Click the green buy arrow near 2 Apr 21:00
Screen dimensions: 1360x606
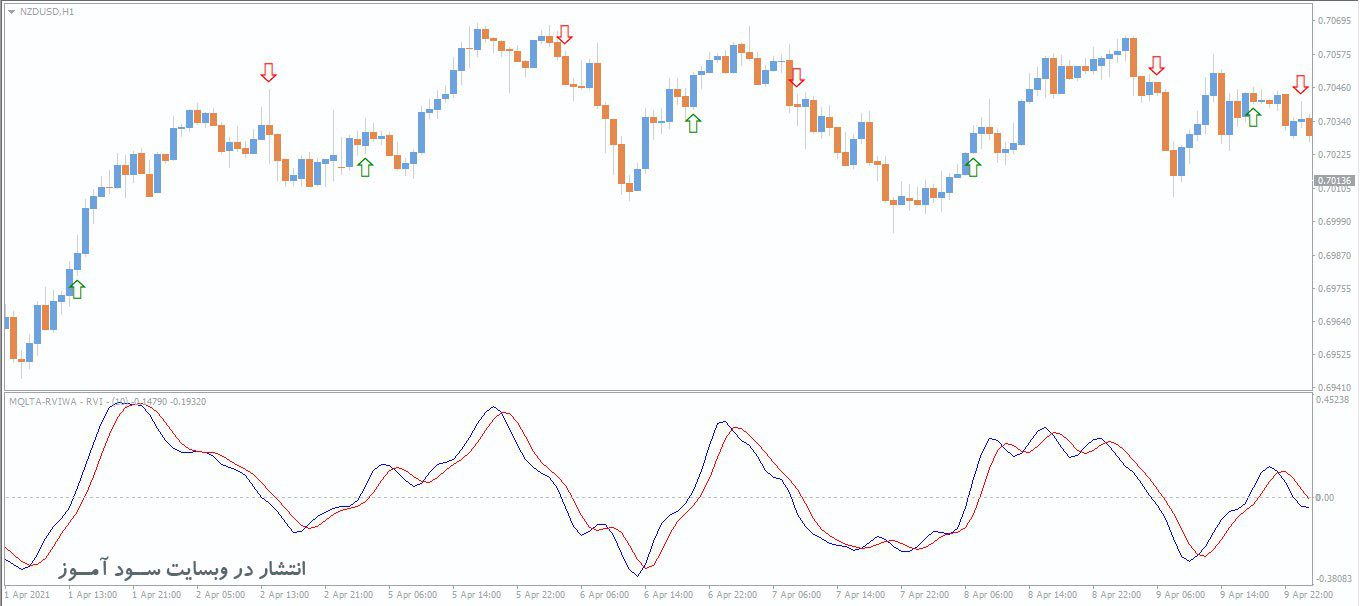click(x=365, y=167)
